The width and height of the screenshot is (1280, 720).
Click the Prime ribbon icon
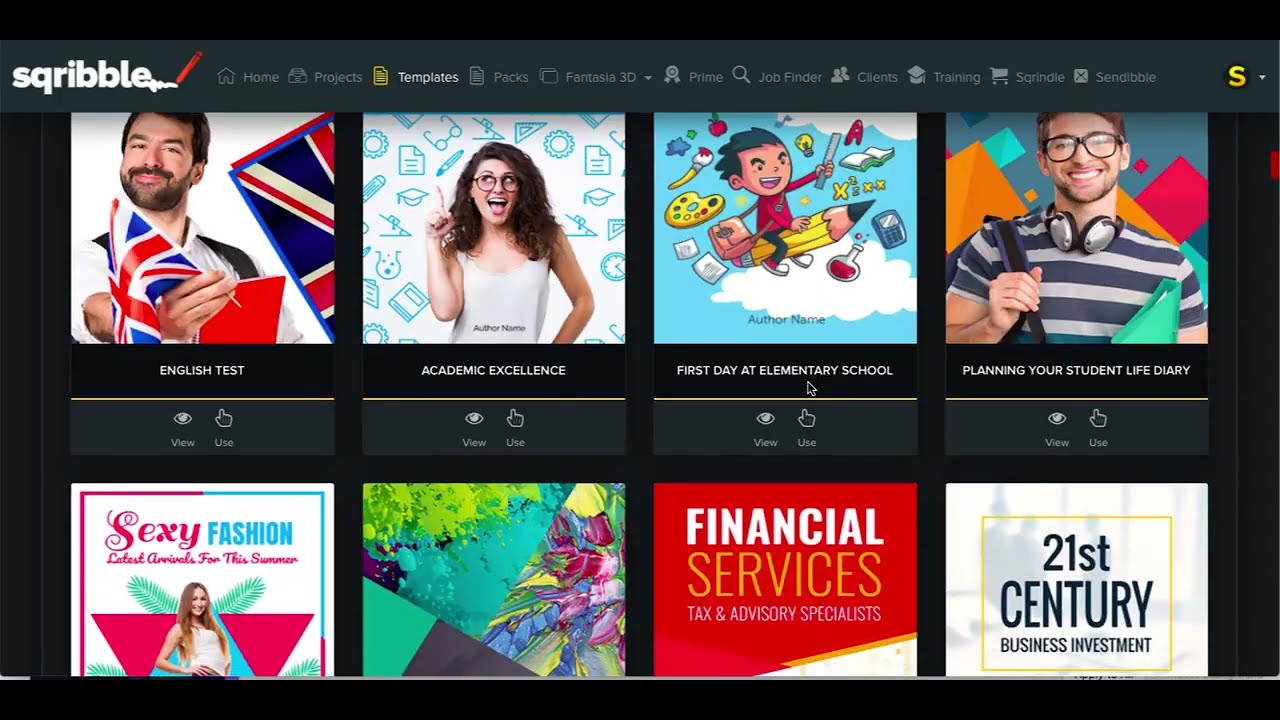point(672,75)
